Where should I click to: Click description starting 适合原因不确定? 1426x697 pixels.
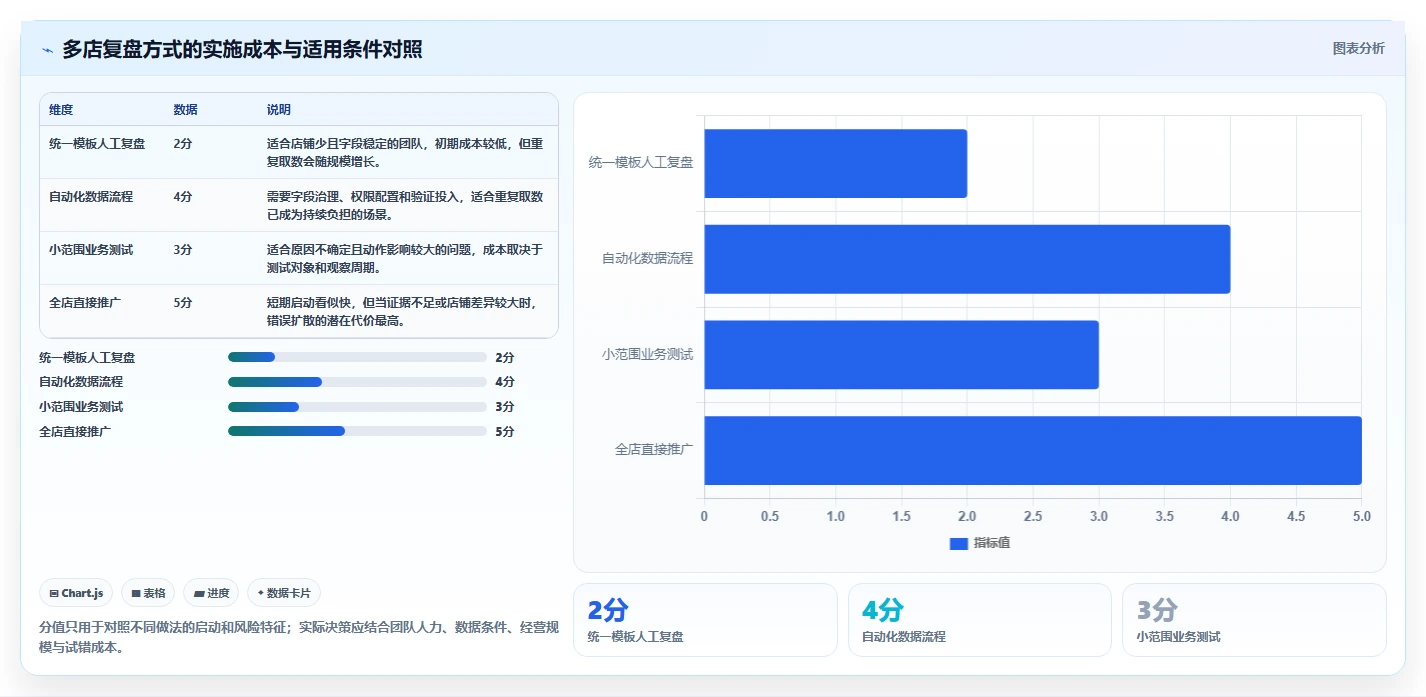point(405,259)
